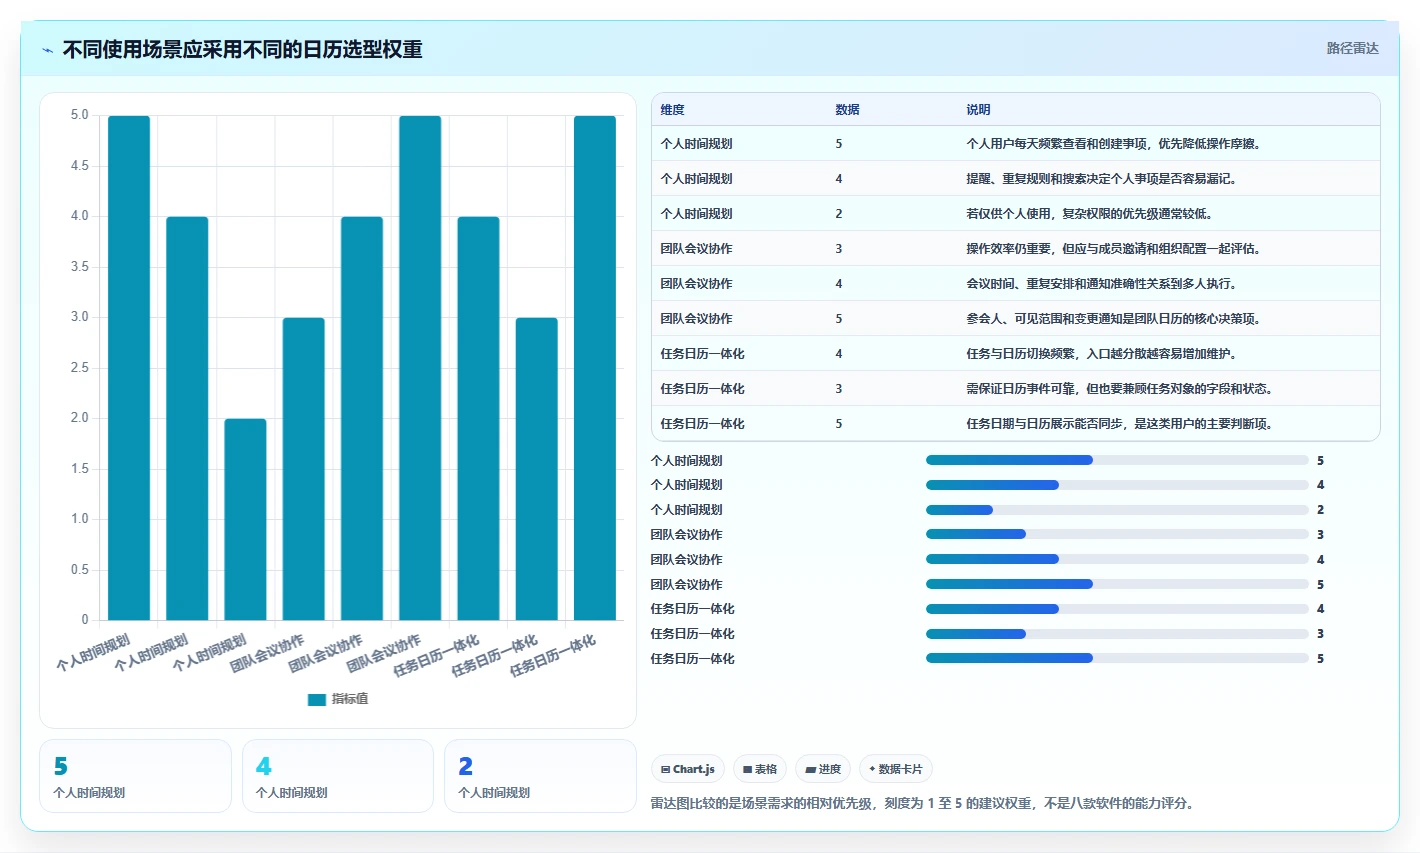This screenshot has height=853, width=1420.
Task: Select the 数据 column header
Action: 847,110
